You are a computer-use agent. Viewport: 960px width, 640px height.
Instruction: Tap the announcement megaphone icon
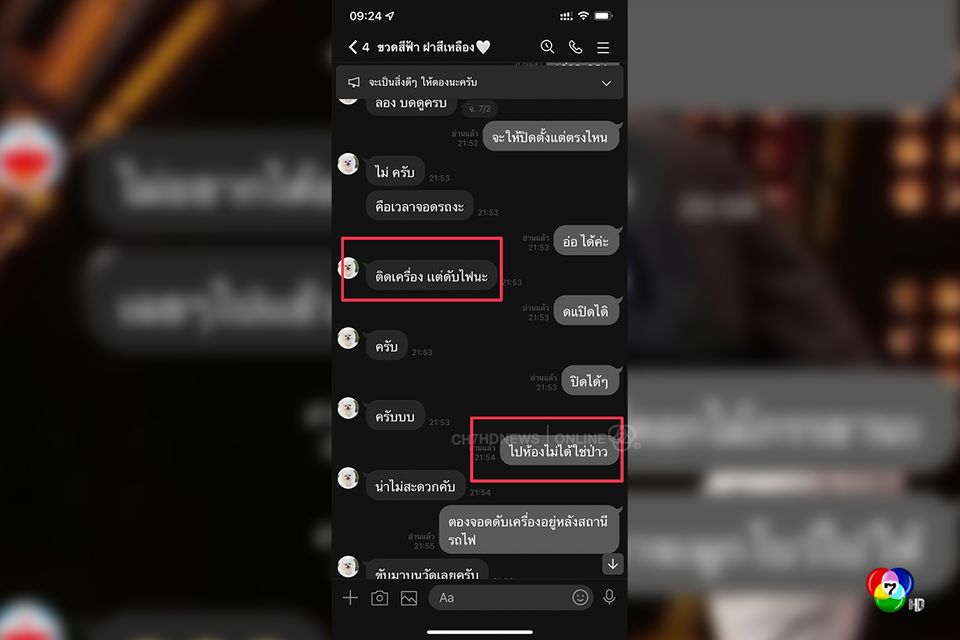354,82
